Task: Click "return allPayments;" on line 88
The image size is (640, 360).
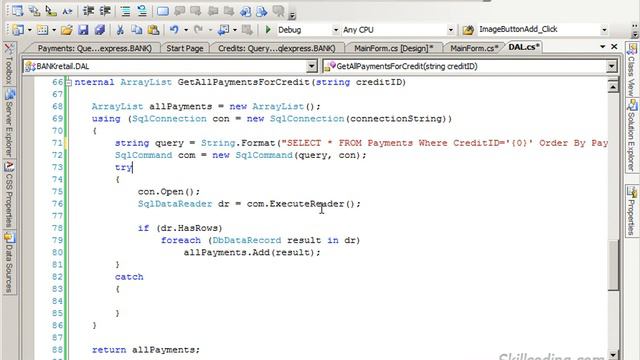Action: [146, 350]
